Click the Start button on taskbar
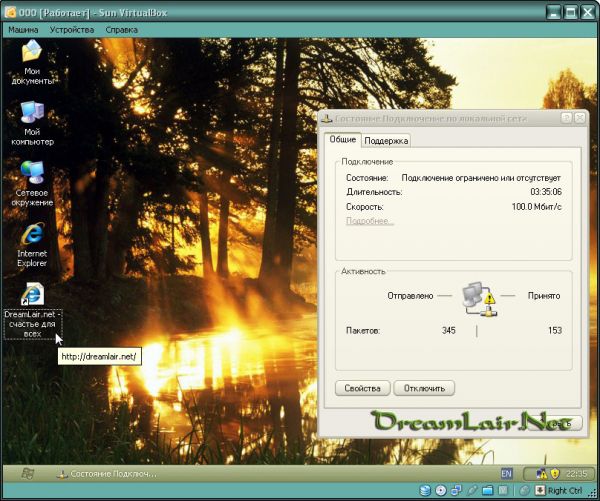 click(x=27, y=472)
